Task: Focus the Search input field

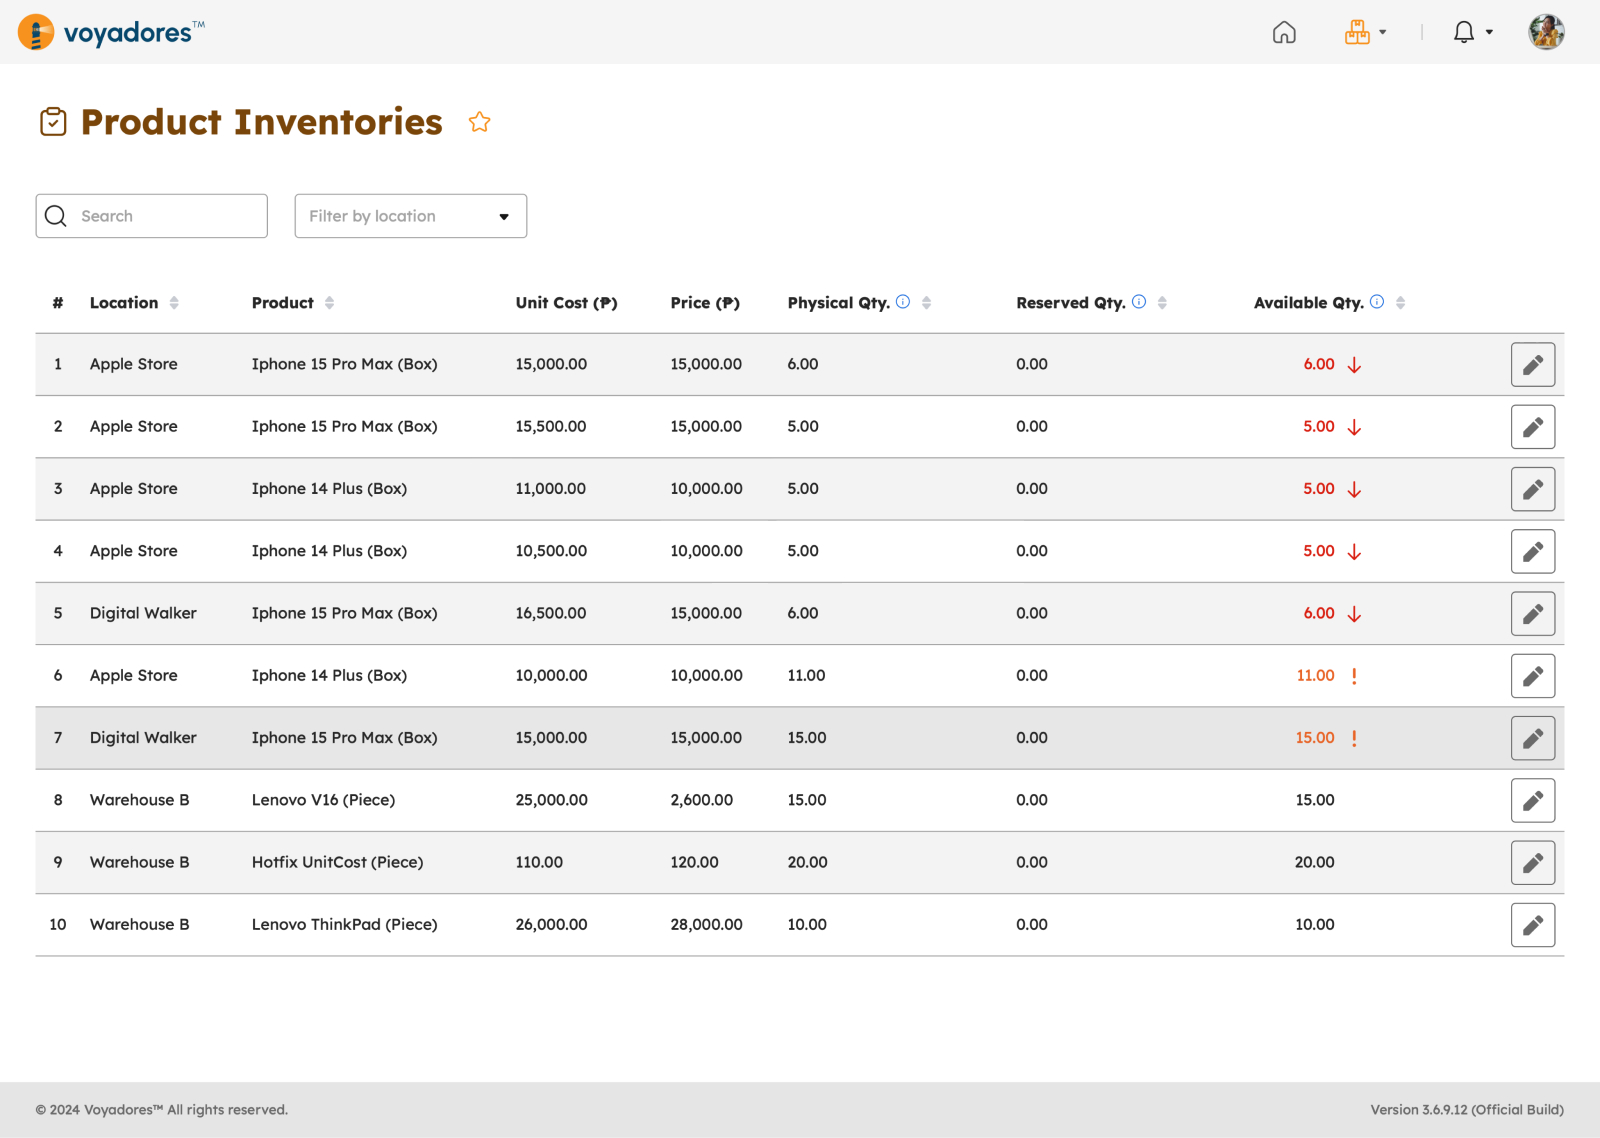Action: pos(152,216)
